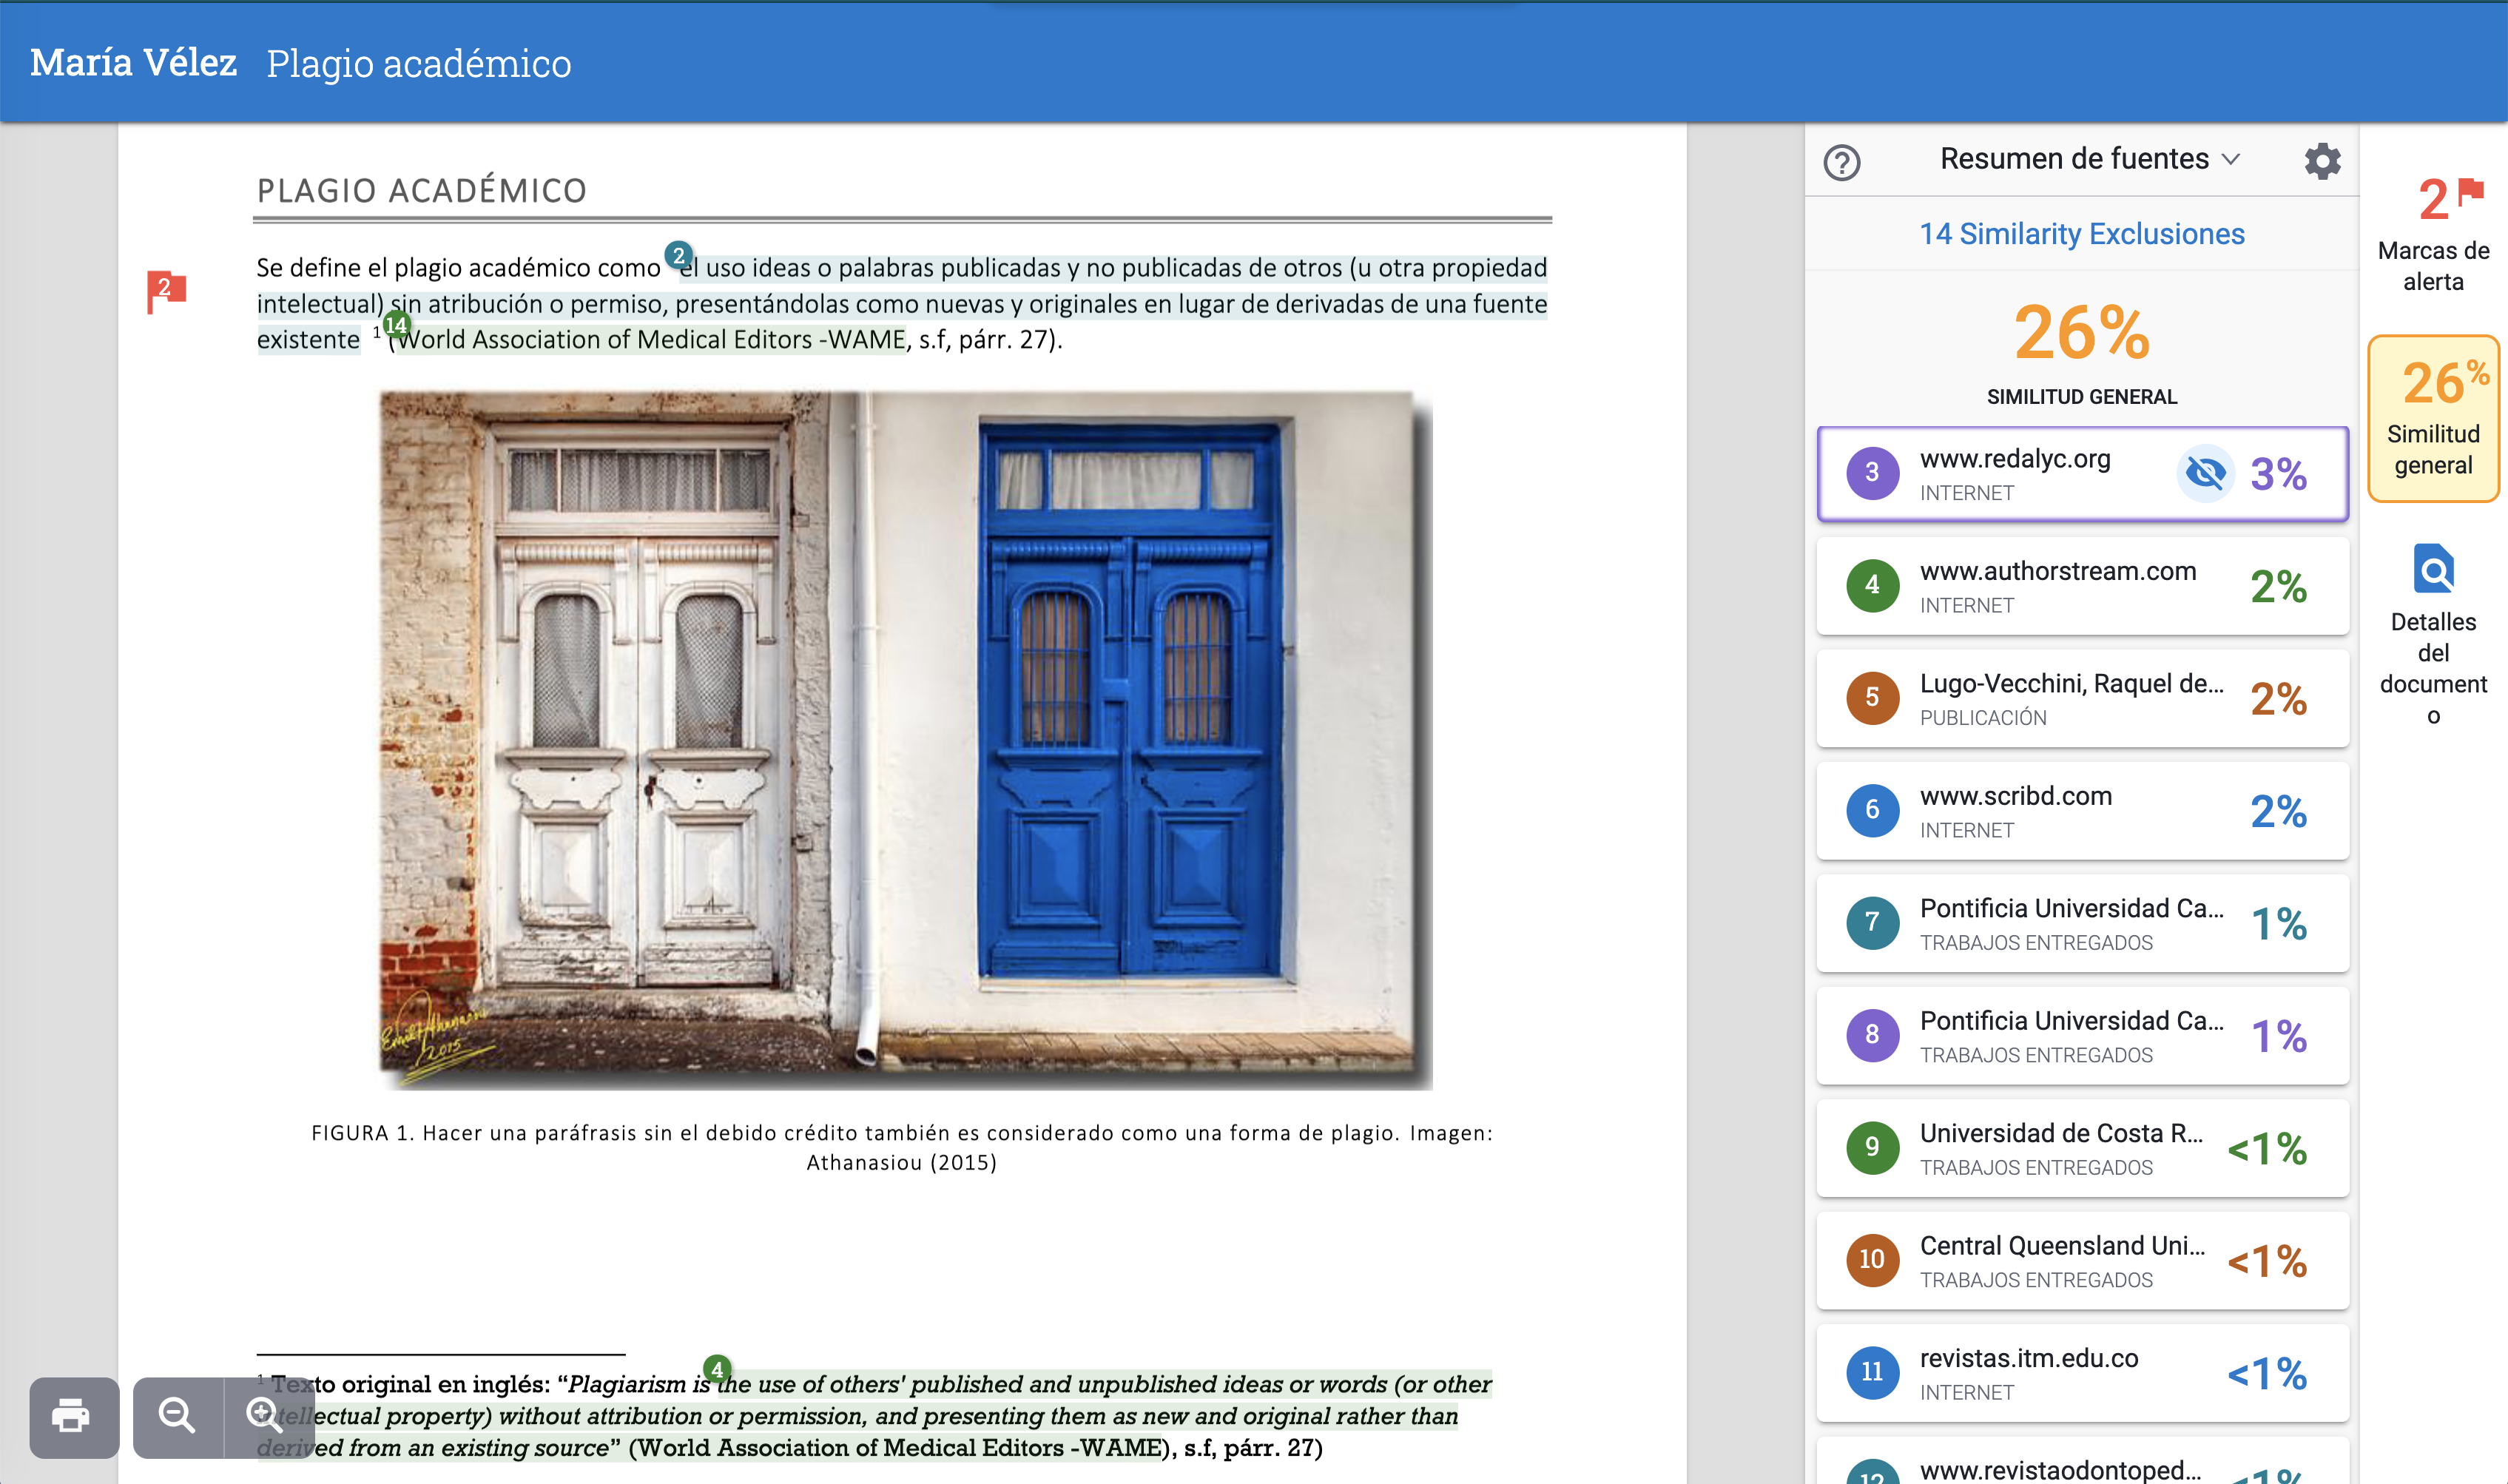Click the red flag 2 marker beside paragraph
Image resolution: width=2508 pixels, height=1484 pixels.
(x=166, y=290)
